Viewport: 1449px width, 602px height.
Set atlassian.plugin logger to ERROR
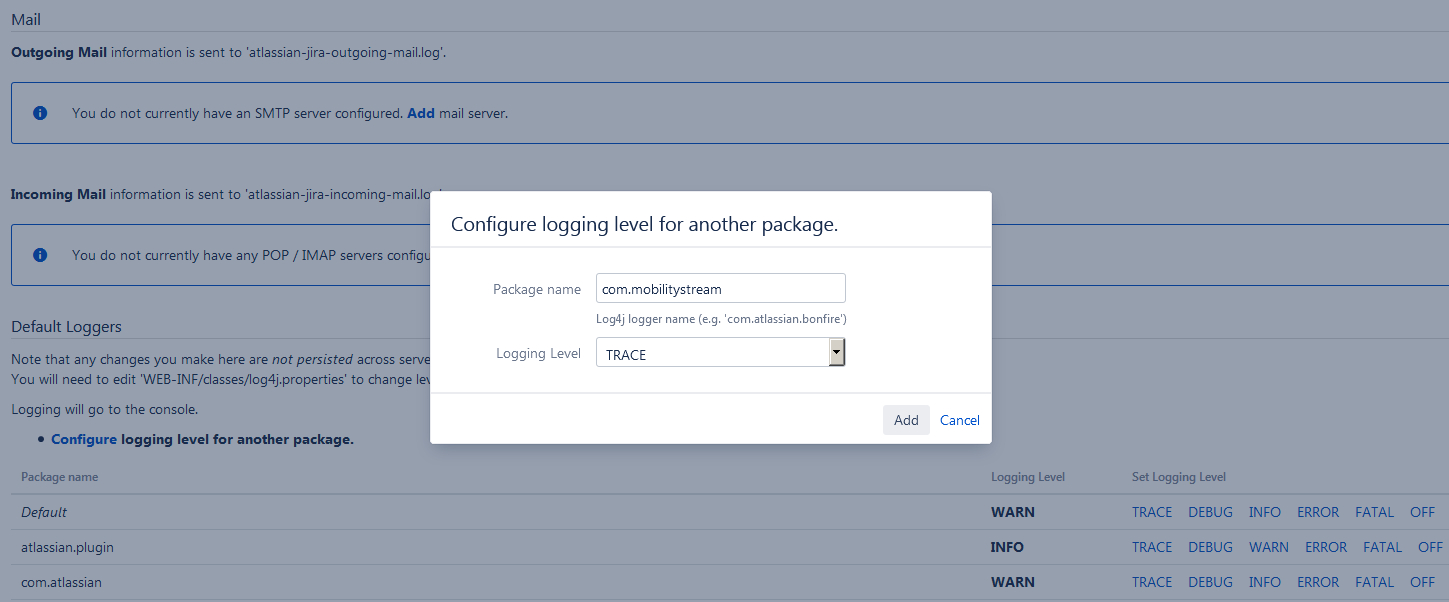click(x=1326, y=547)
